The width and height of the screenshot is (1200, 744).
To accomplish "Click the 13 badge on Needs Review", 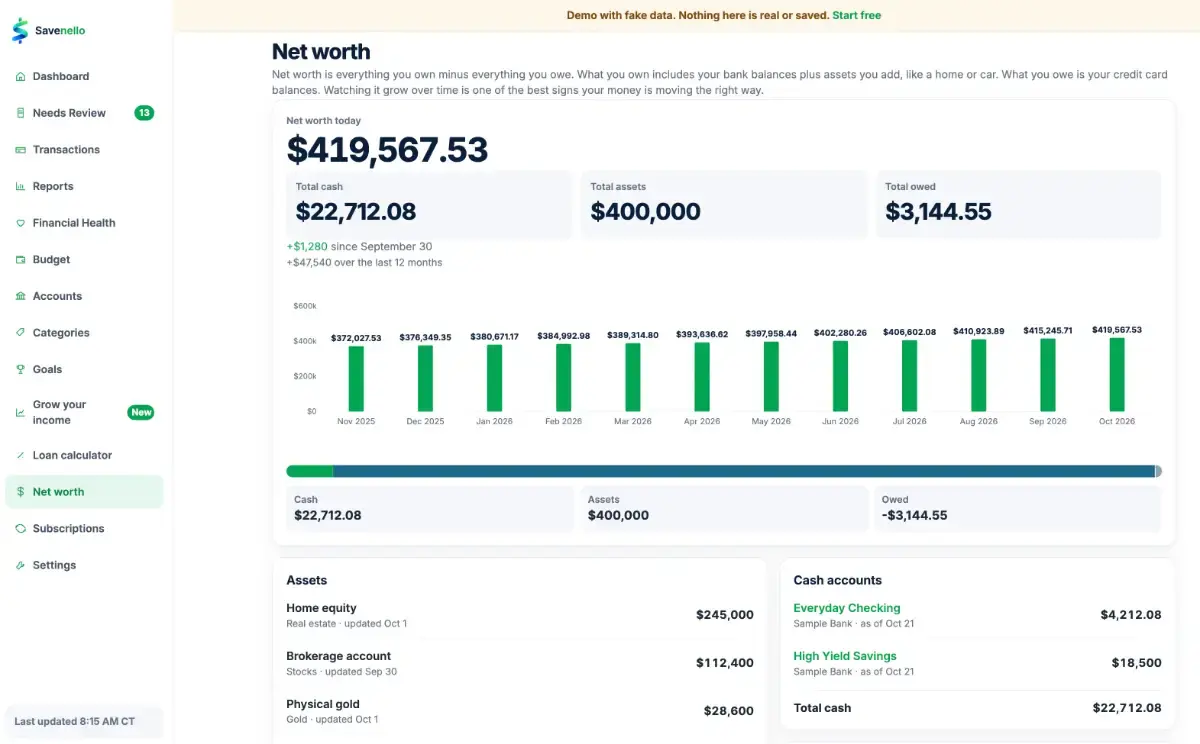I will coord(144,113).
